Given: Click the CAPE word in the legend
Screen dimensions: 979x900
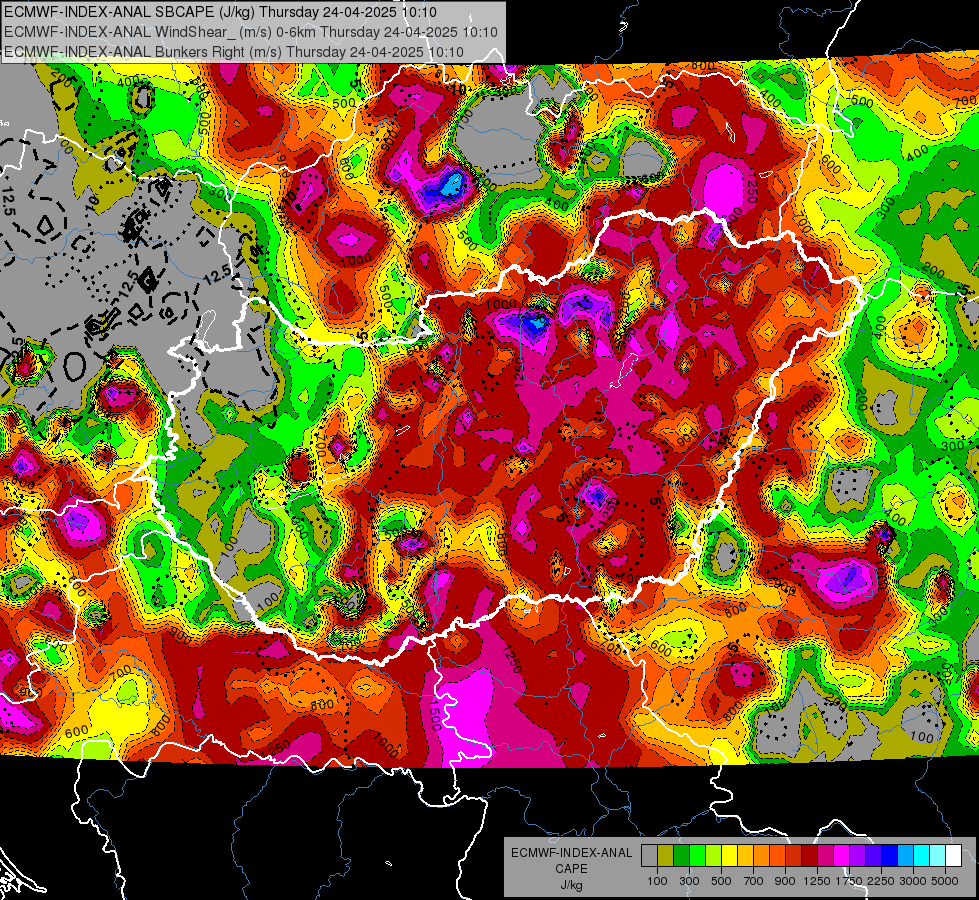Looking at the screenshot, I should click(x=571, y=869).
